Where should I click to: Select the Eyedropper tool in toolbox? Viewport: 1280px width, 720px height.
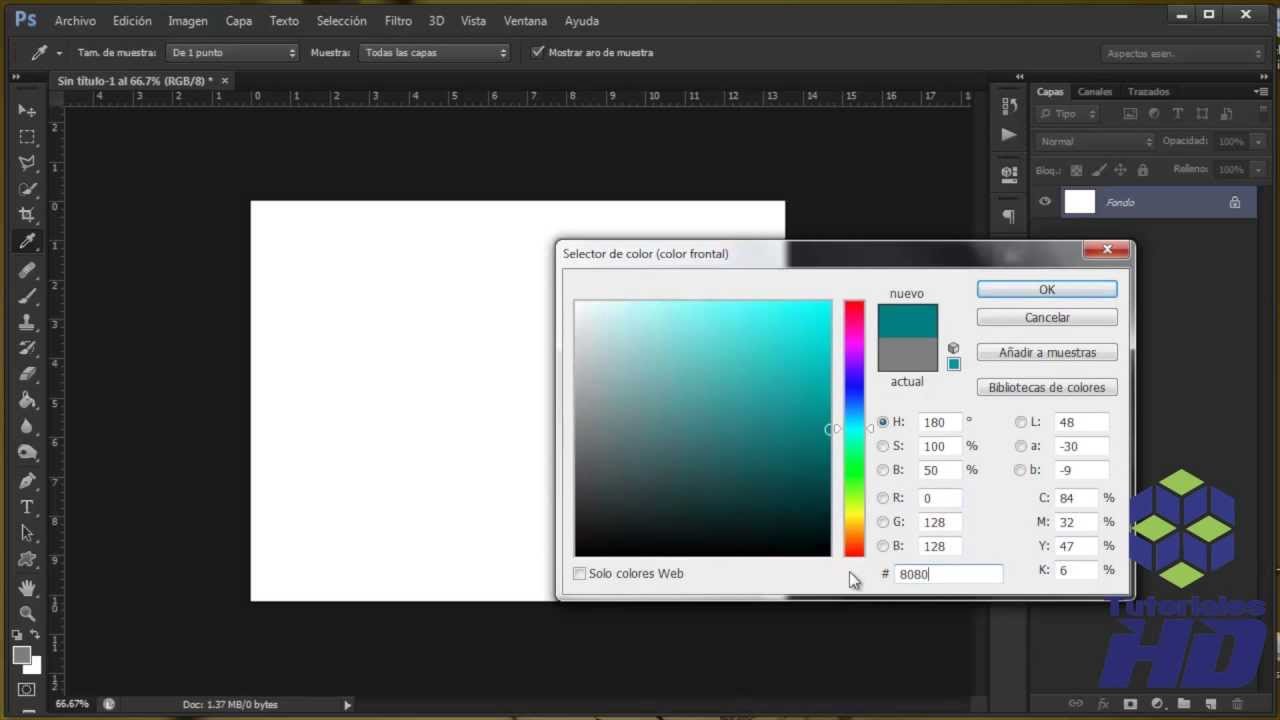pyautogui.click(x=27, y=242)
